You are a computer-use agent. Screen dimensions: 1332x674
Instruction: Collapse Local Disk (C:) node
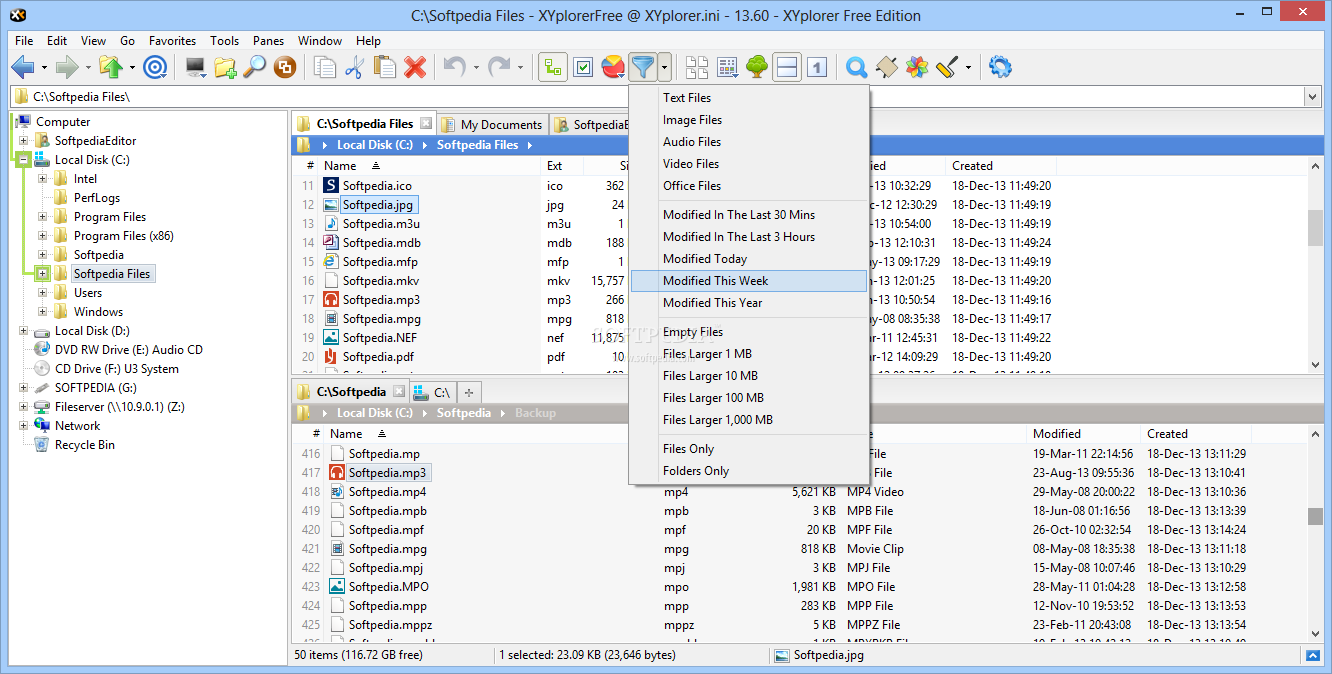tap(23, 160)
